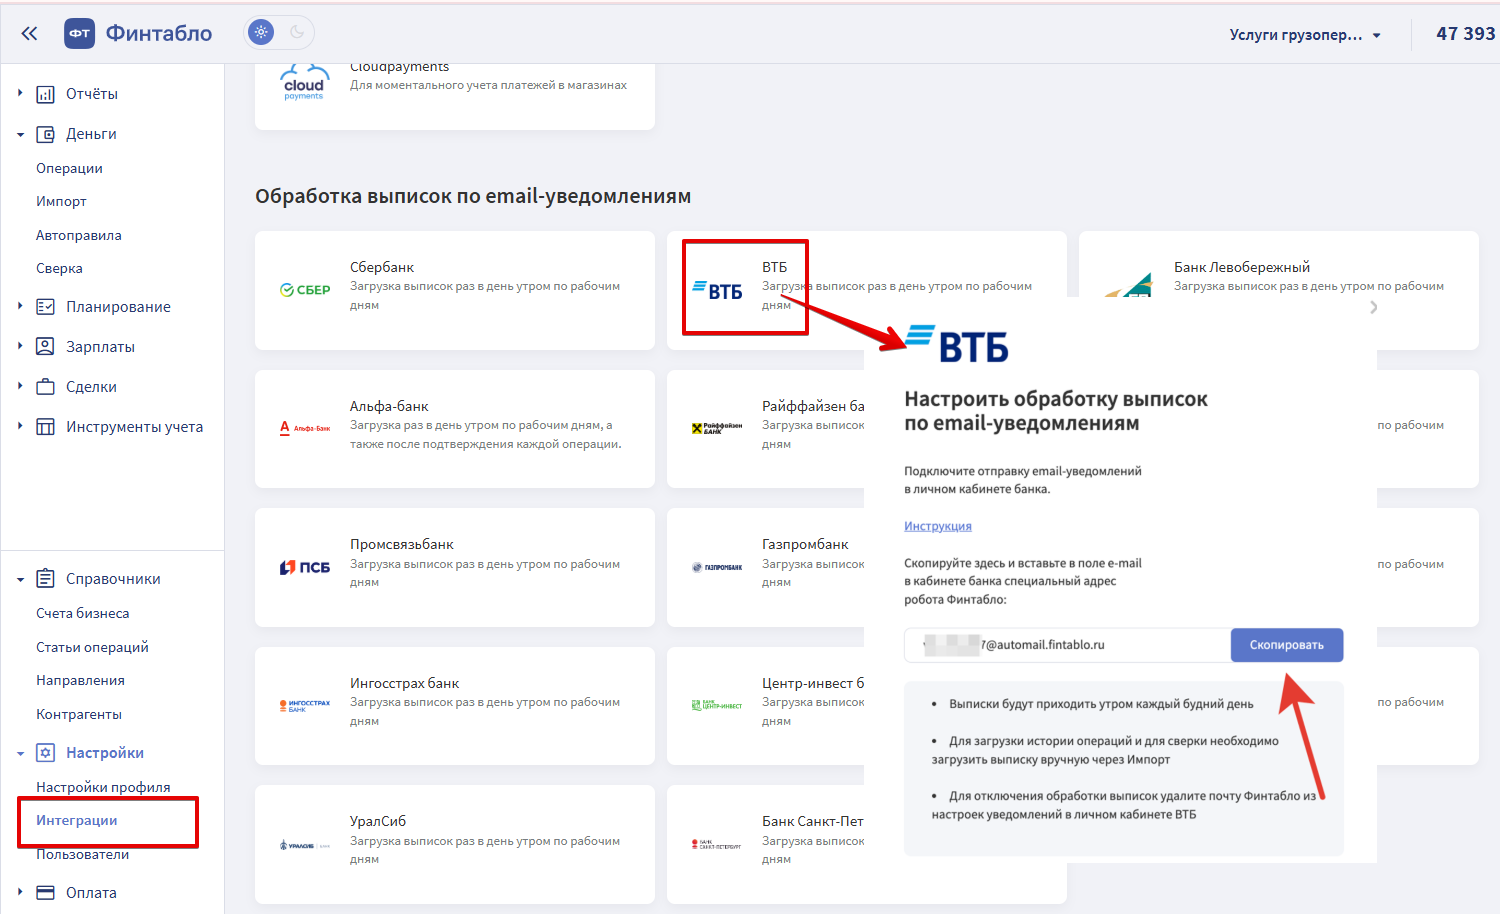
Task: Switch to light theme sun toggle
Action: tap(261, 33)
